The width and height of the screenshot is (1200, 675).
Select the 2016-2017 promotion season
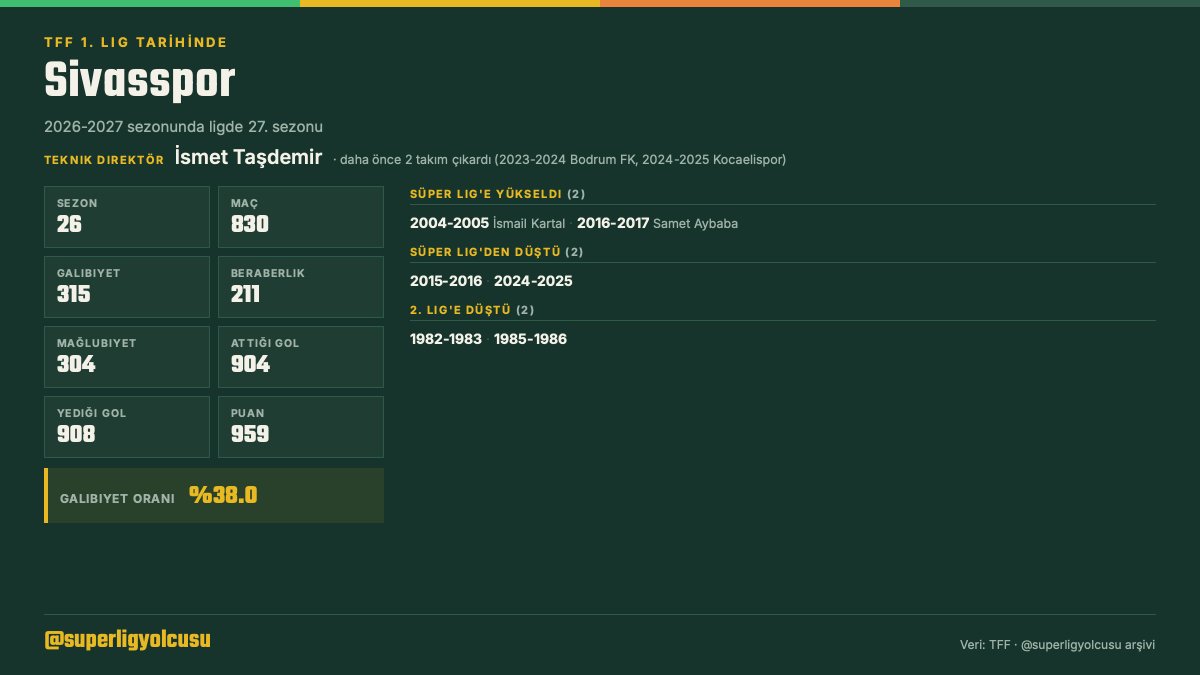(613, 223)
